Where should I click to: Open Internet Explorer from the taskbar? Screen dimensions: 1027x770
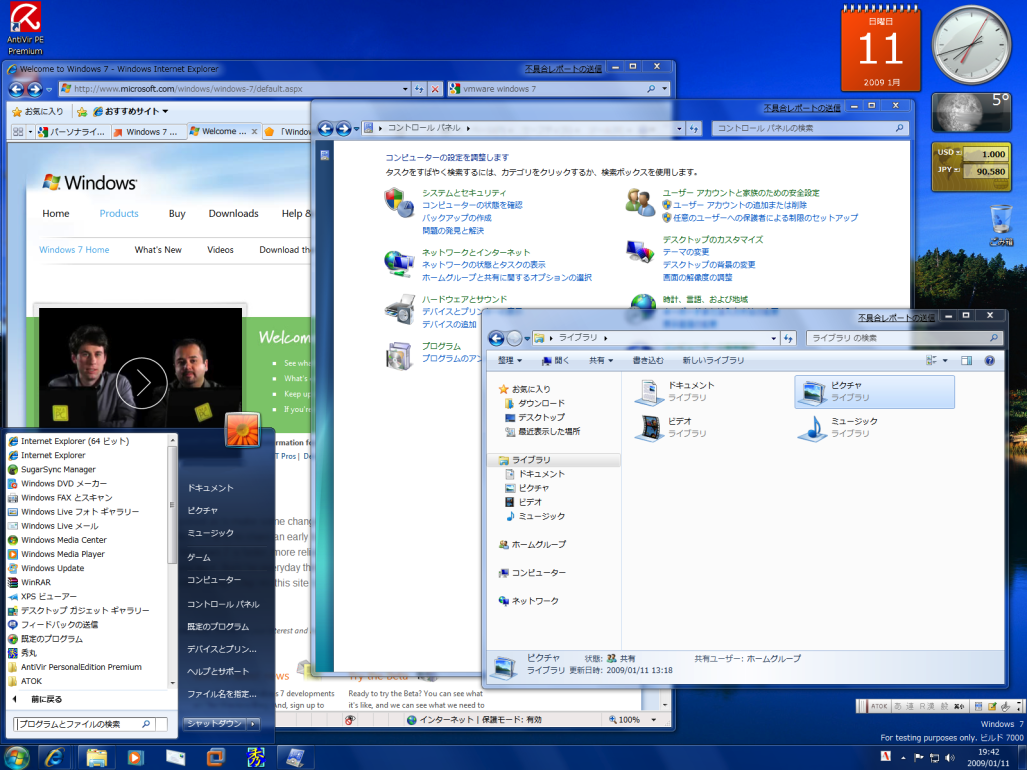[55, 758]
